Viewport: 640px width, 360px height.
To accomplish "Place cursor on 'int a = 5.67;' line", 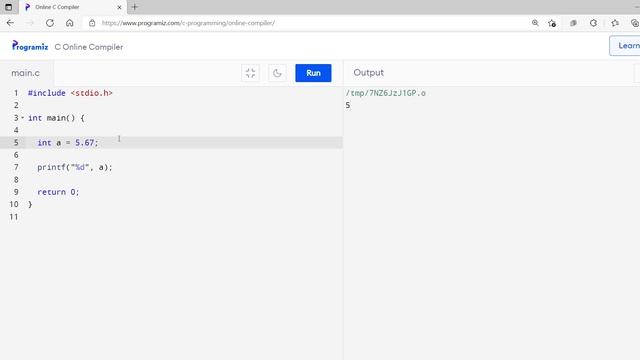I will (x=68, y=142).
